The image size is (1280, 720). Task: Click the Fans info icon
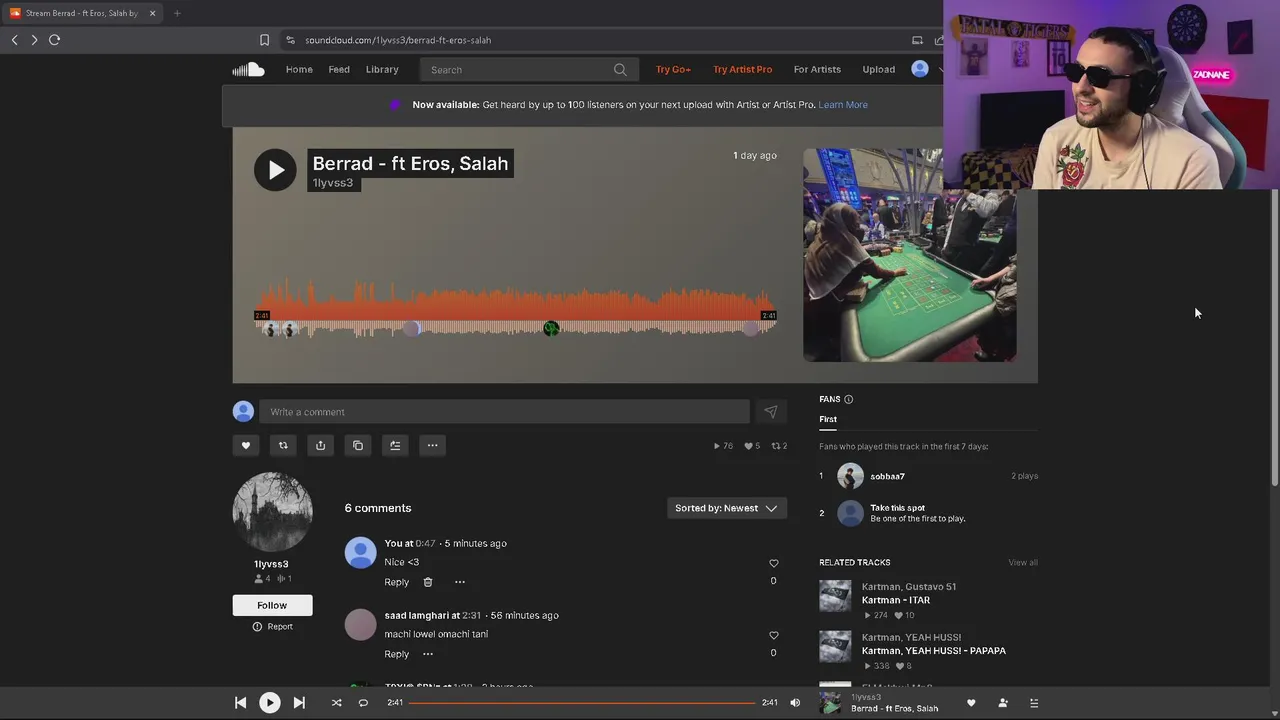click(x=848, y=399)
